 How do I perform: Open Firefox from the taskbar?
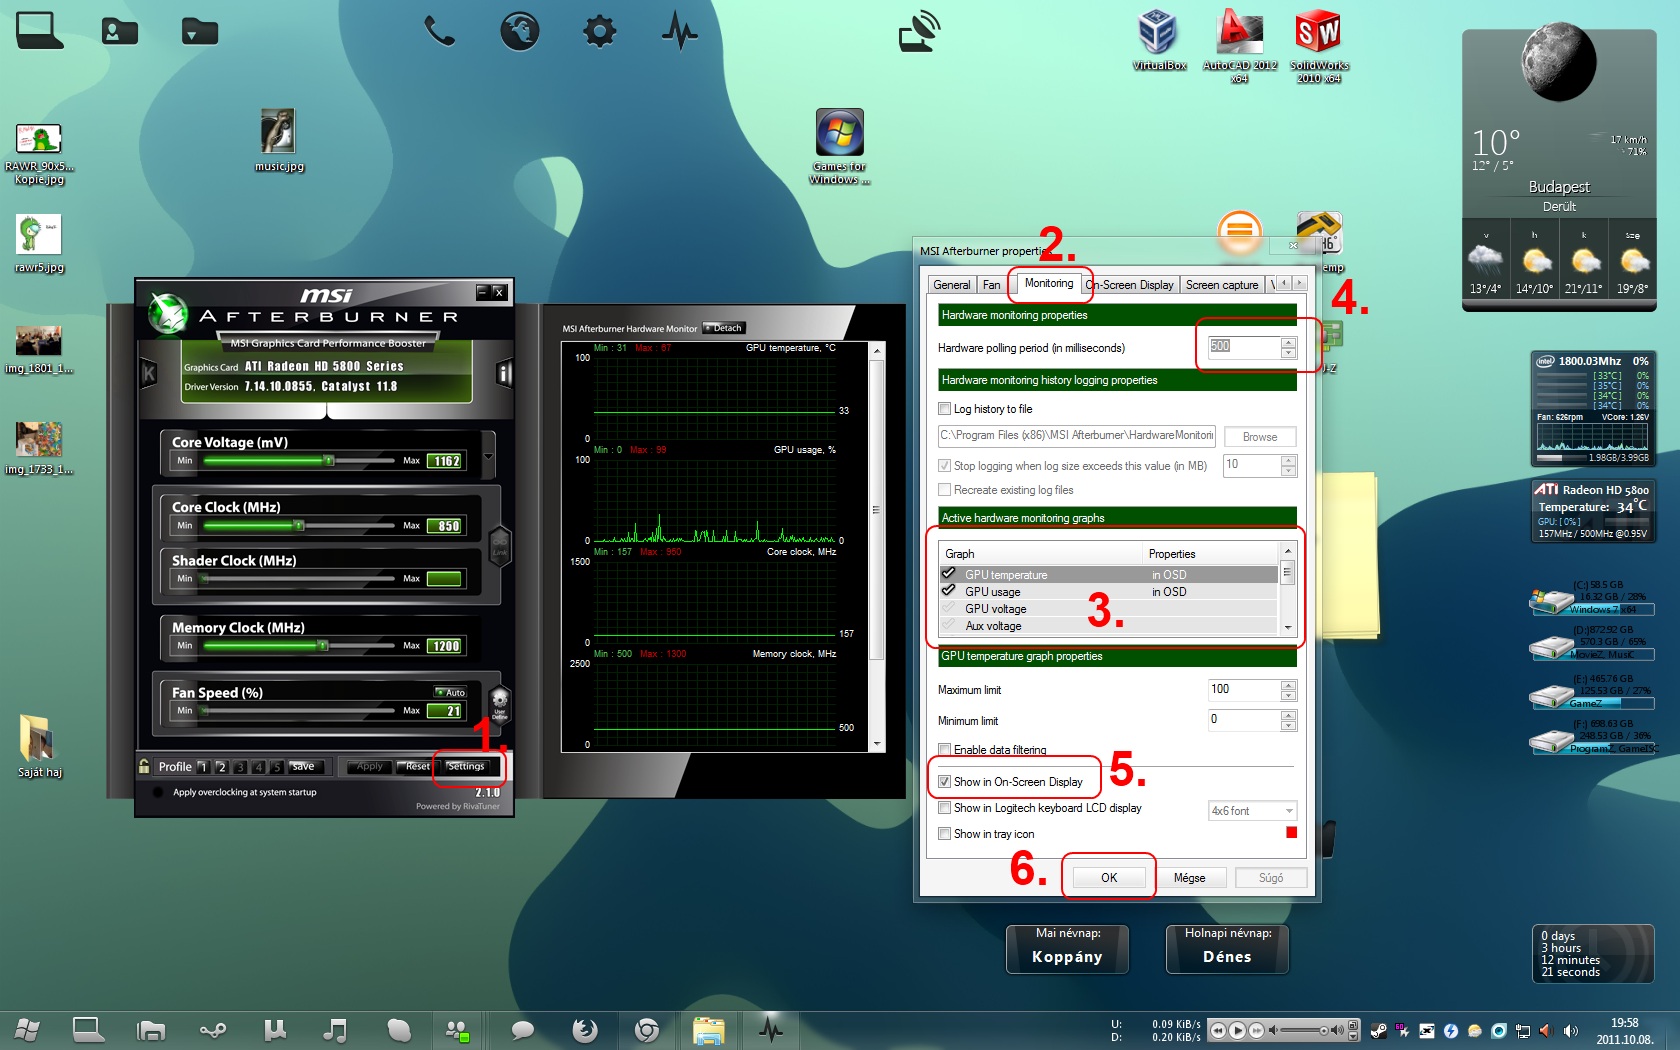click(x=585, y=1030)
